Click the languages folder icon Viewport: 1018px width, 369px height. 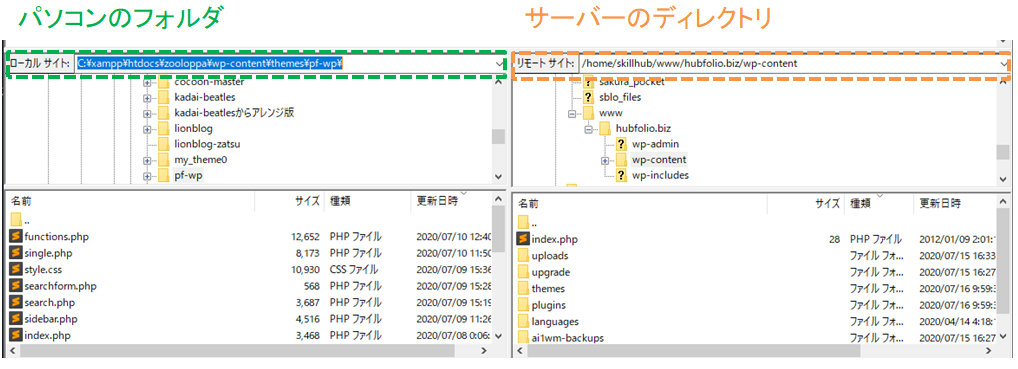coord(523,322)
